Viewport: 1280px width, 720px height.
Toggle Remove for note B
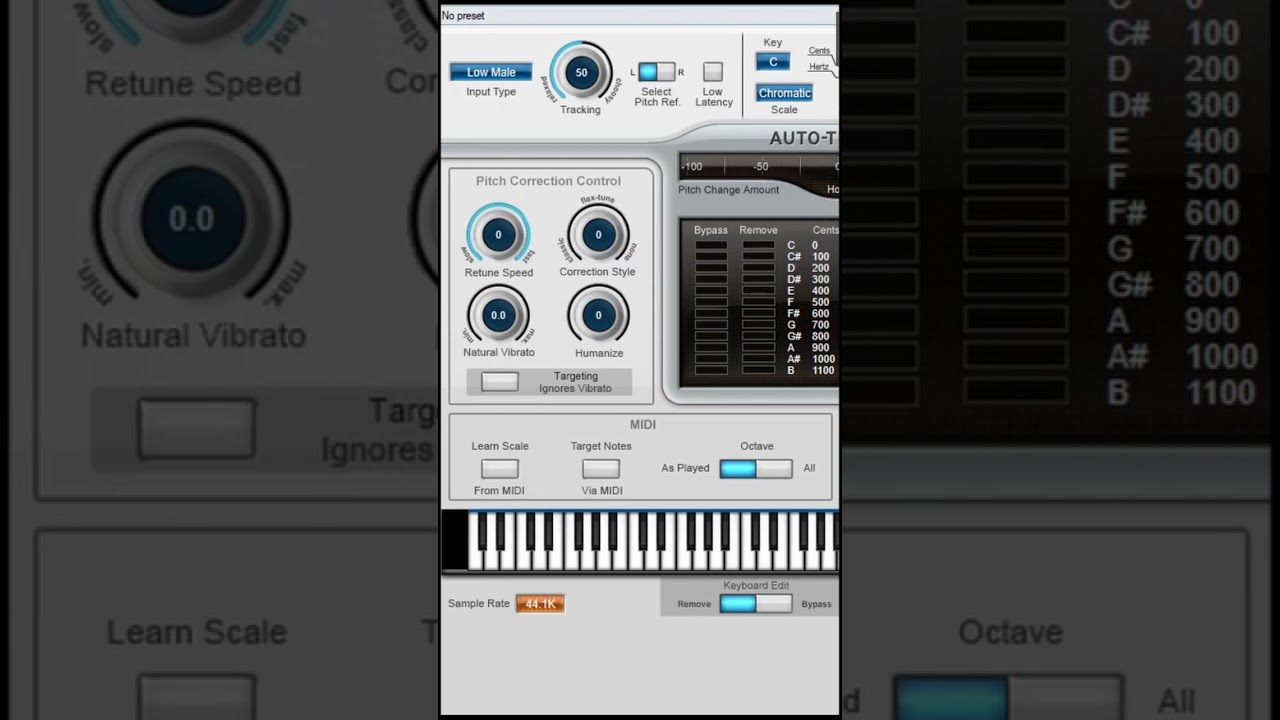click(758, 371)
